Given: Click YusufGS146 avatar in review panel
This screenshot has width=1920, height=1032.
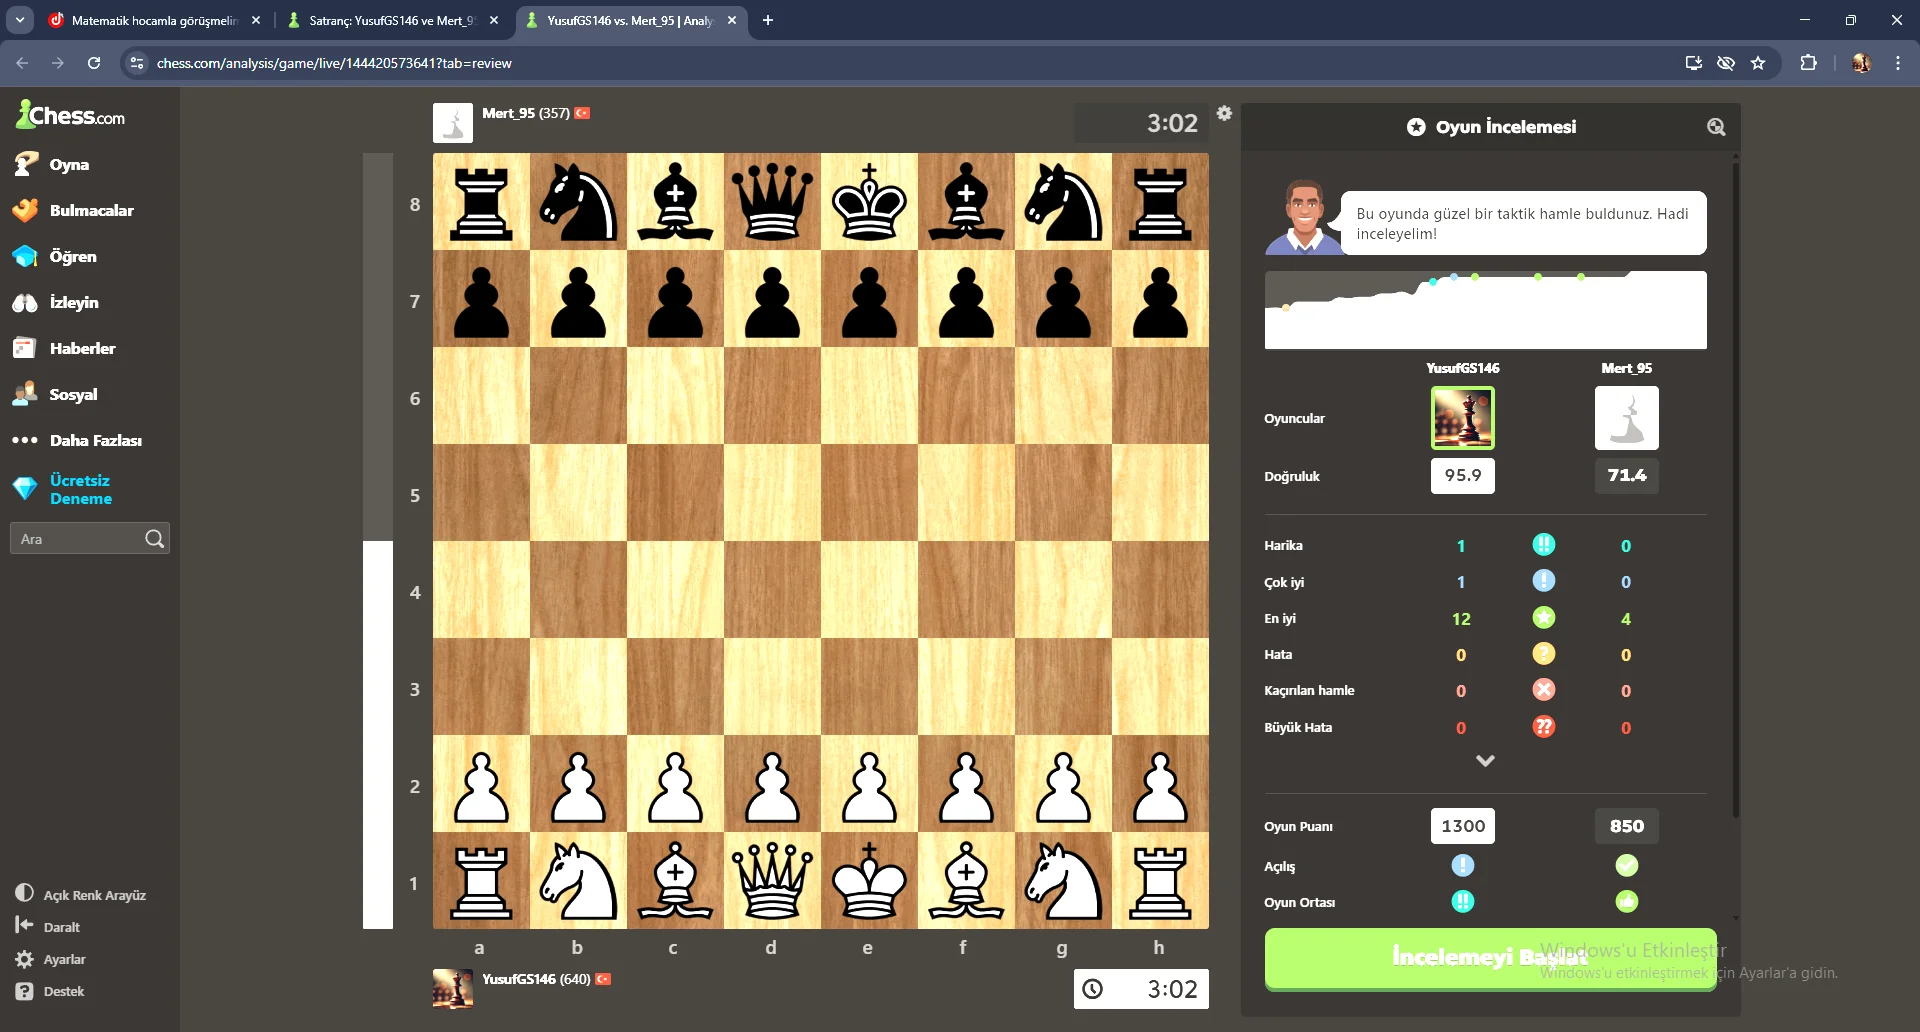Looking at the screenshot, I should point(1463,418).
